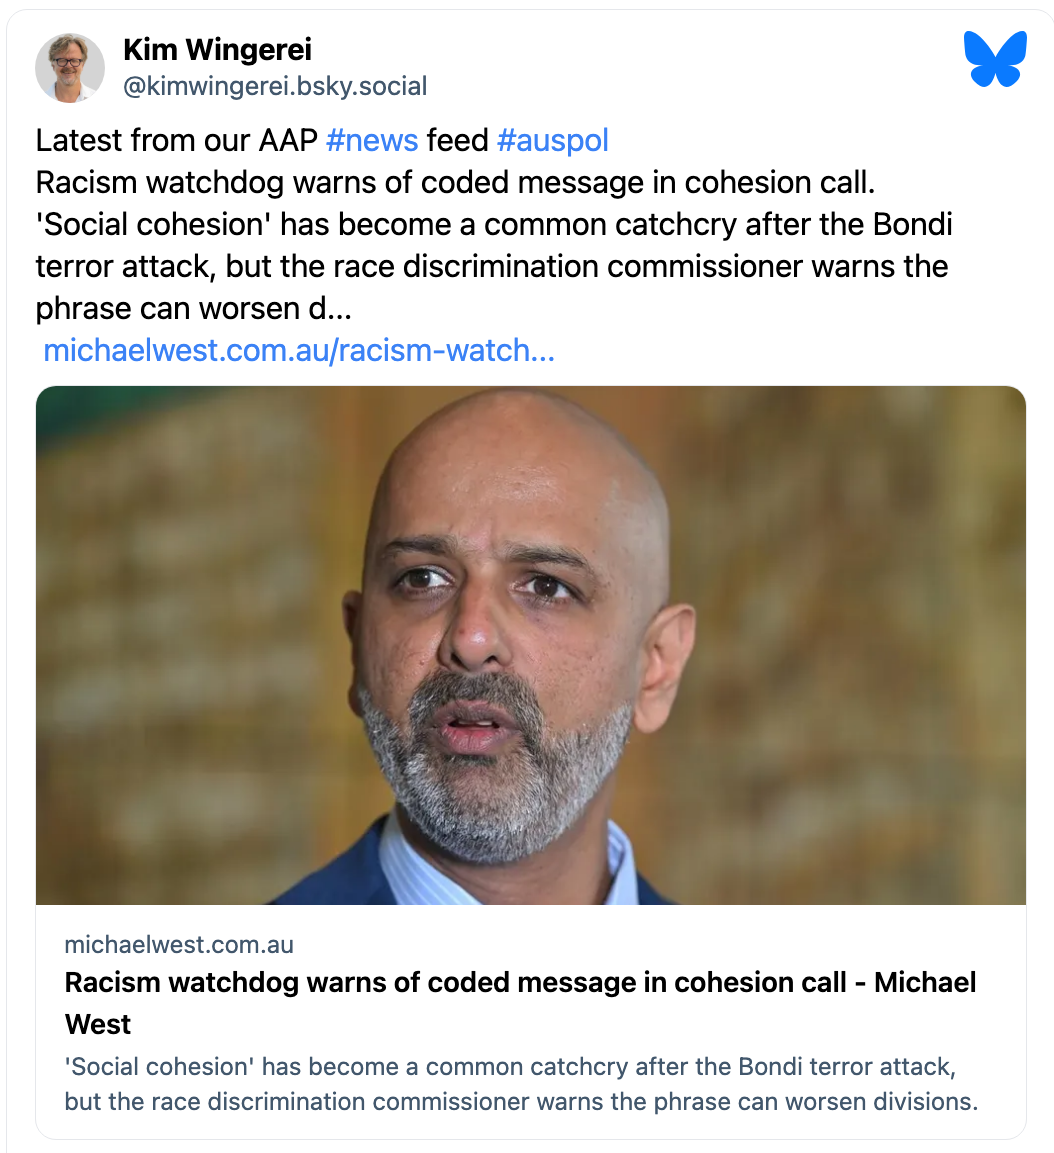Click the word 'feed' between the hashtags
This screenshot has height=1153, width=1054.
tap(457, 140)
